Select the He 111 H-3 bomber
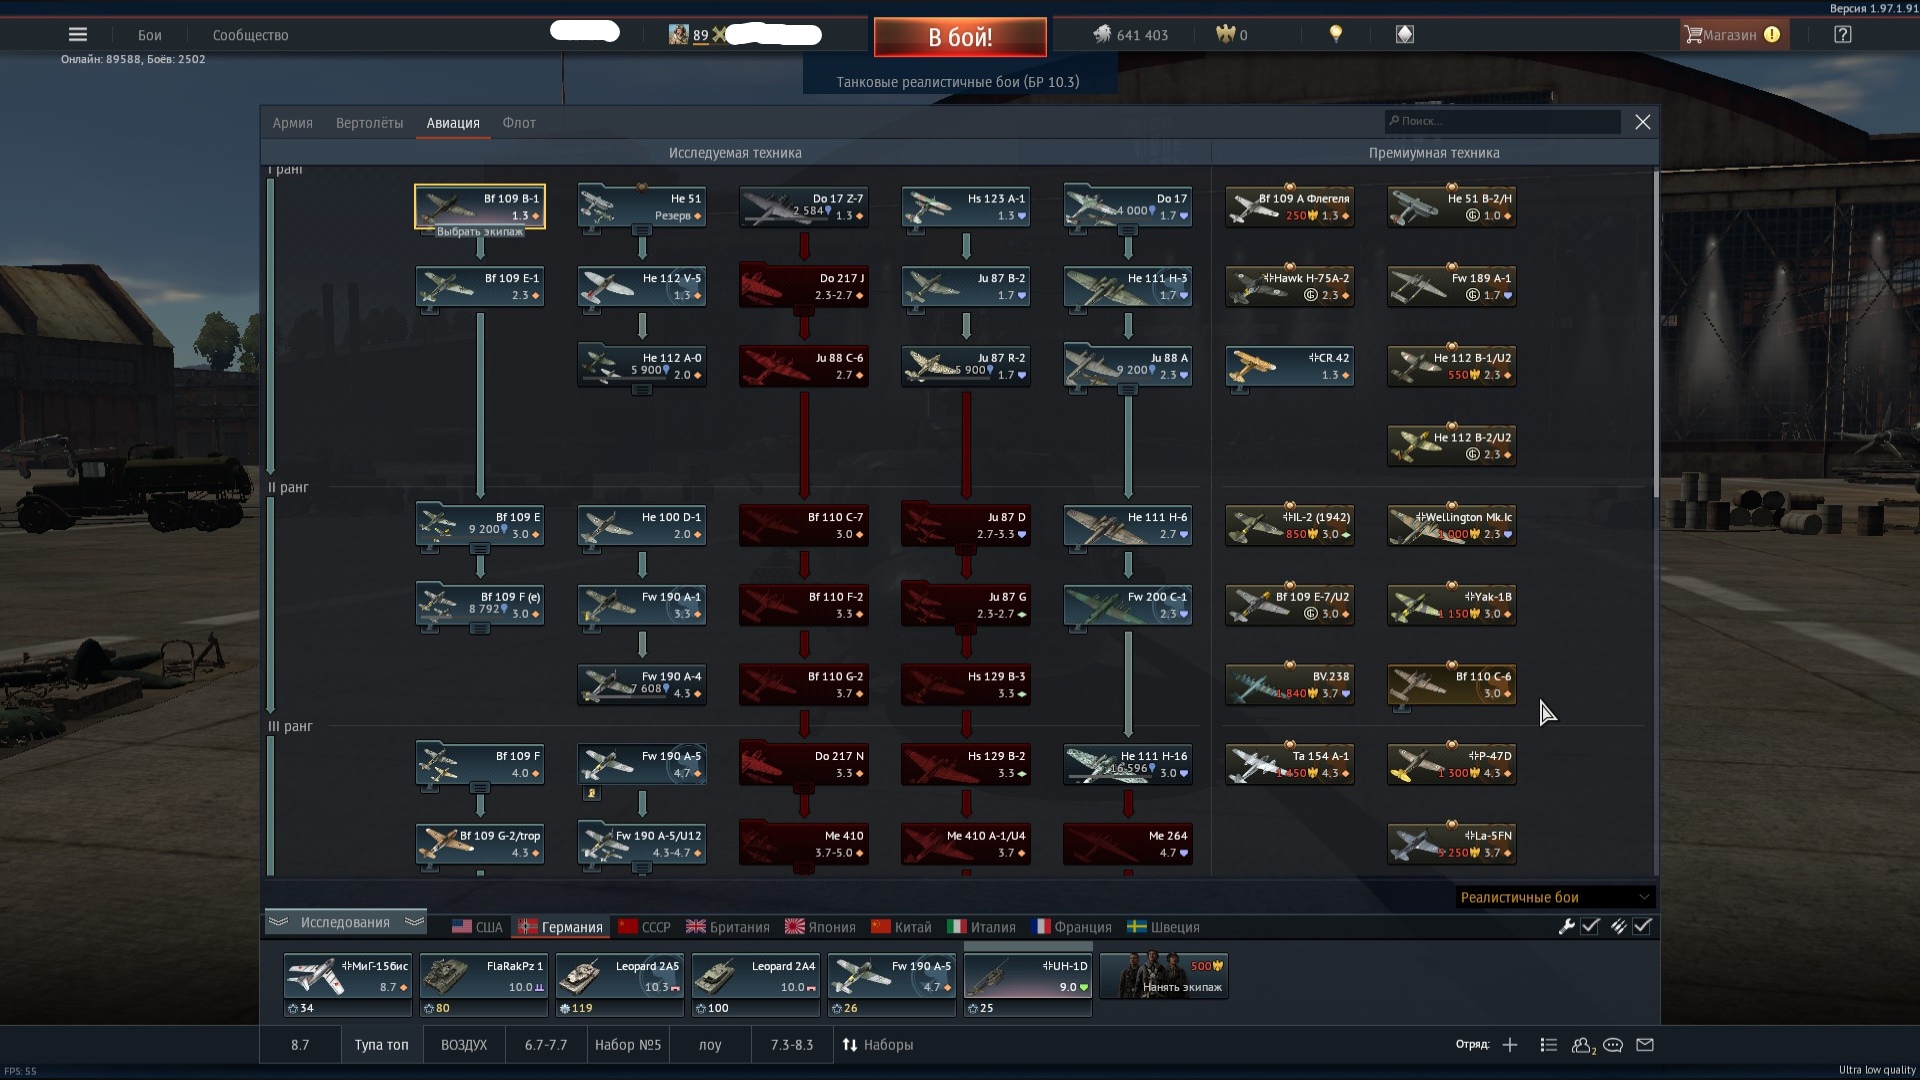The width and height of the screenshot is (1920, 1080). [1128, 286]
